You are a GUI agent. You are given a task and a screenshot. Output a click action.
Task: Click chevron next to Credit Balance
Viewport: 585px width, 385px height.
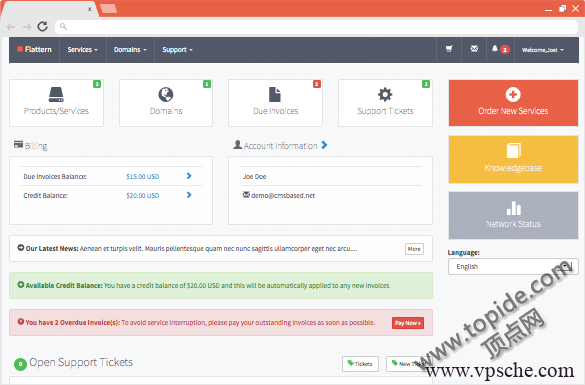[189, 195]
